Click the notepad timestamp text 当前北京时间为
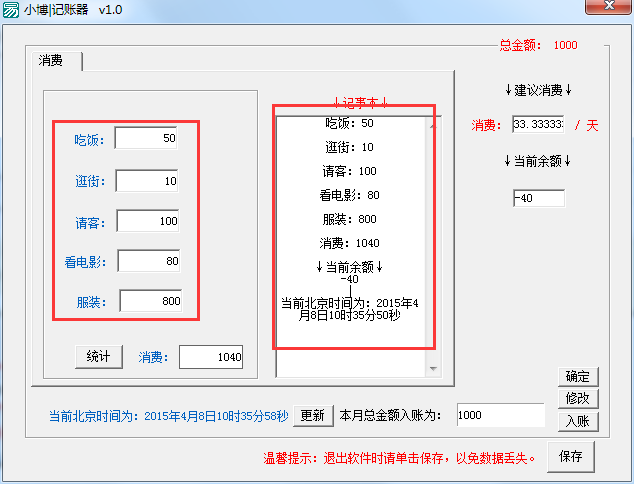Image resolution: width=634 pixels, height=484 pixels. pyautogui.click(x=350, y=309)
